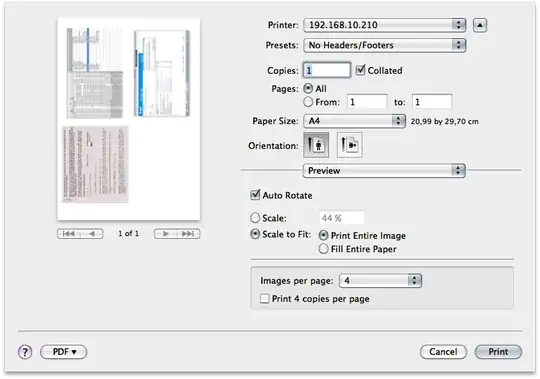Toggle the Collated checkbox
Image resolution: width=540 pixels, height=379 pixels.
coord(360,70)
